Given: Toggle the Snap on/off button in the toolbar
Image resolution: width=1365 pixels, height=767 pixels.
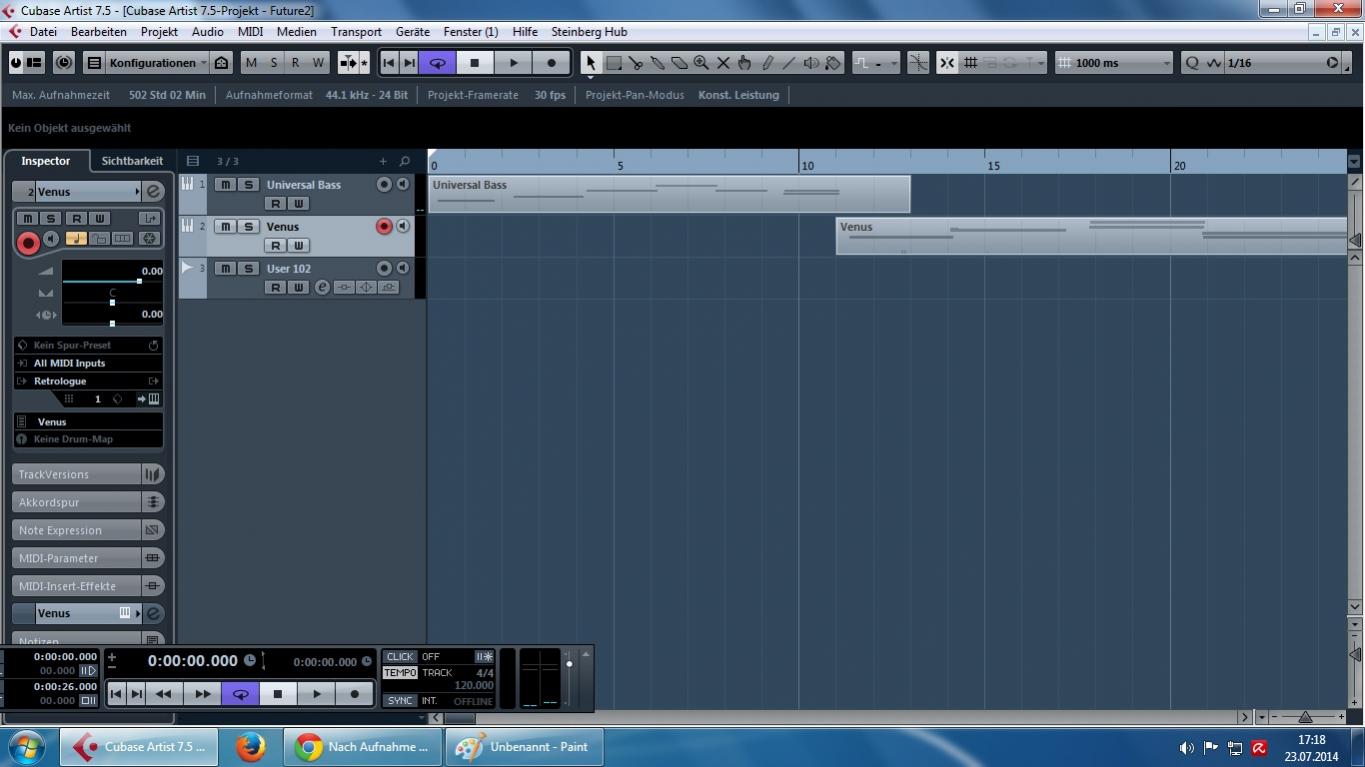Looking at the screenshot, I should pyautogui.click(x=947, y=63).
